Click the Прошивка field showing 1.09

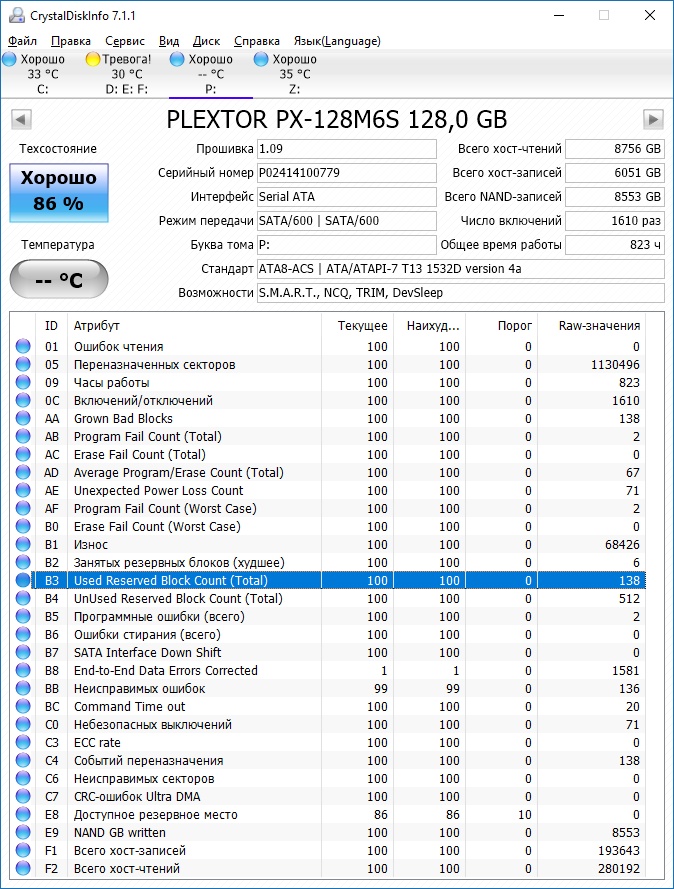pyautogui.click(x=347, y=149)
